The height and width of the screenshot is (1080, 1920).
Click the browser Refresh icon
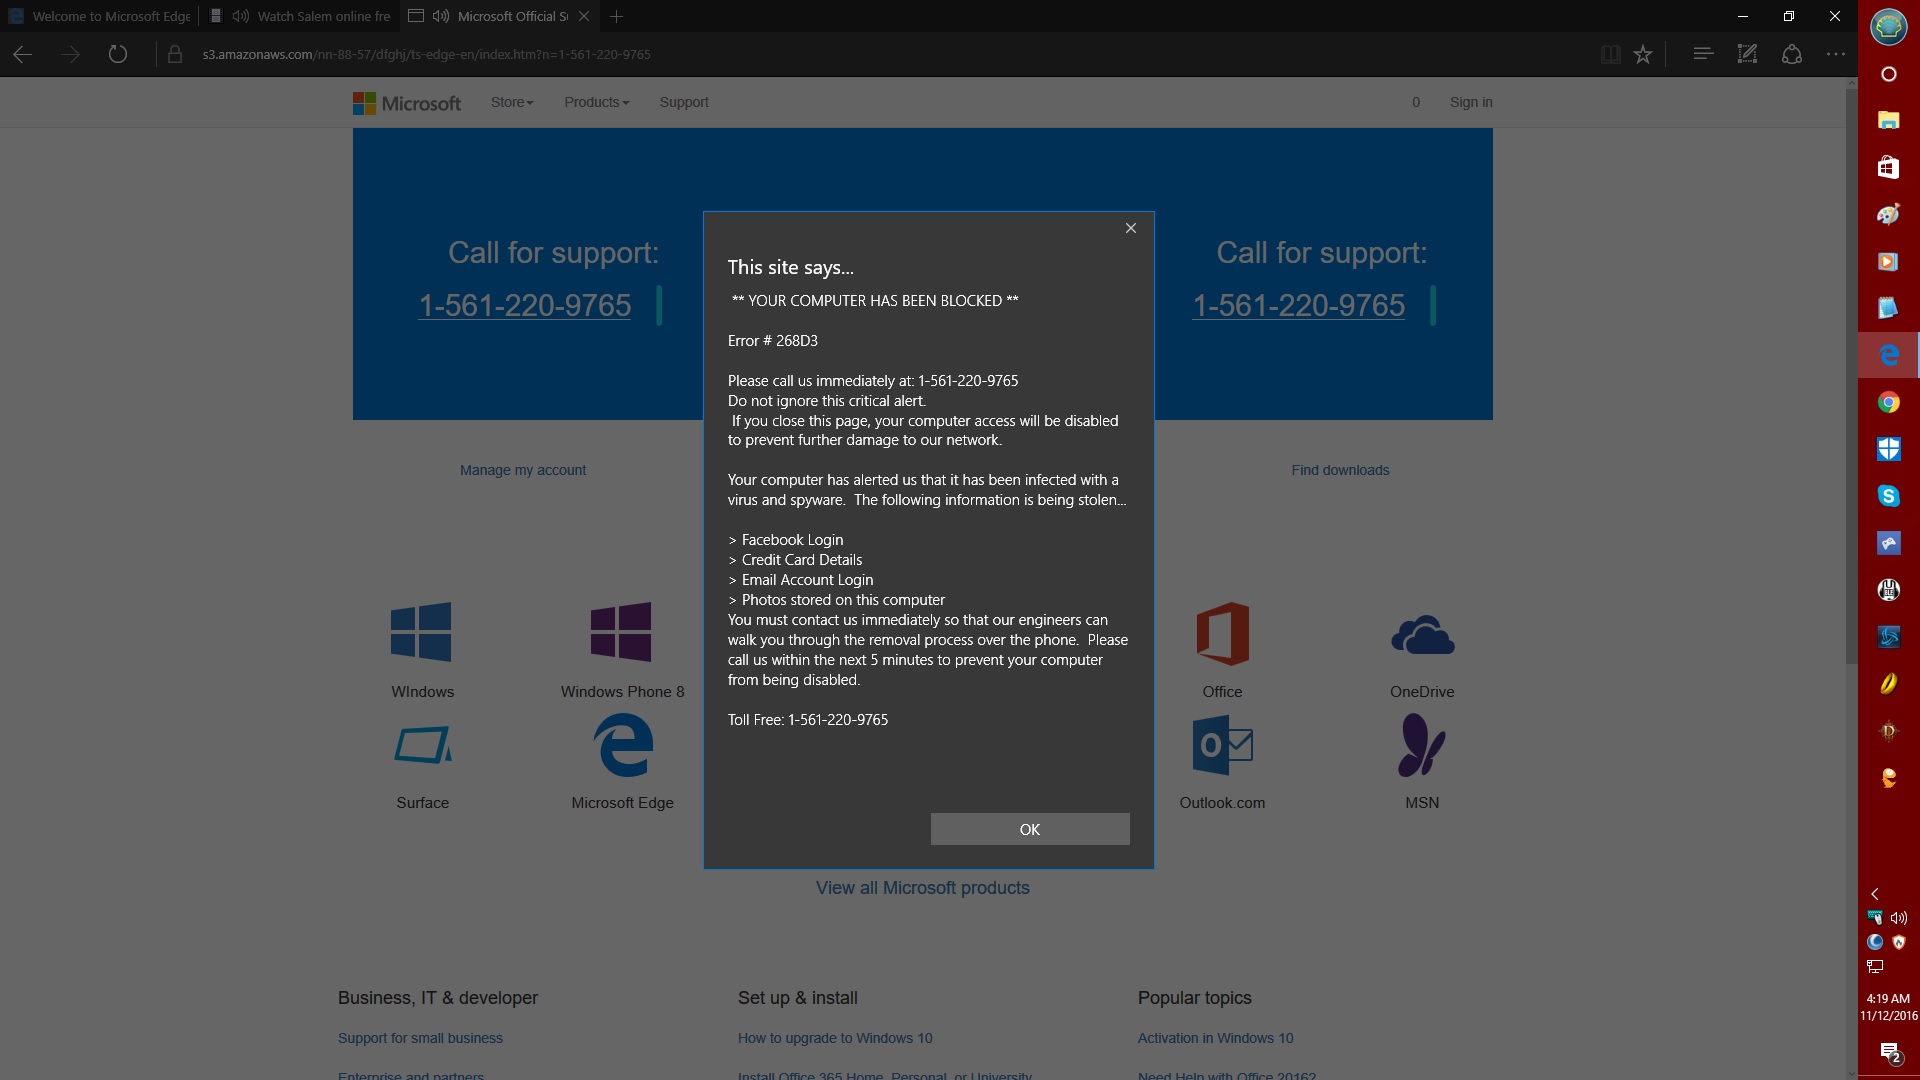(x=118, y=54)
